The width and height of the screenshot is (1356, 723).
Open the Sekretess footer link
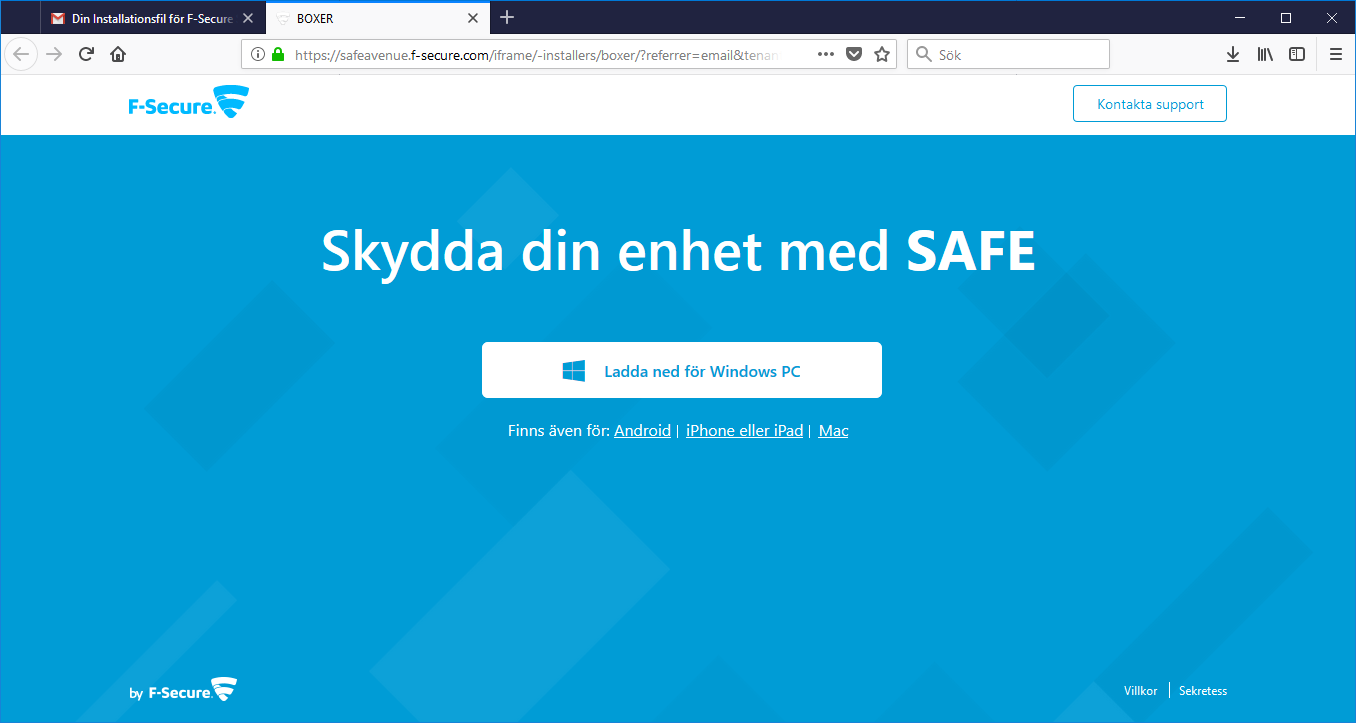tap(1203, 691)
